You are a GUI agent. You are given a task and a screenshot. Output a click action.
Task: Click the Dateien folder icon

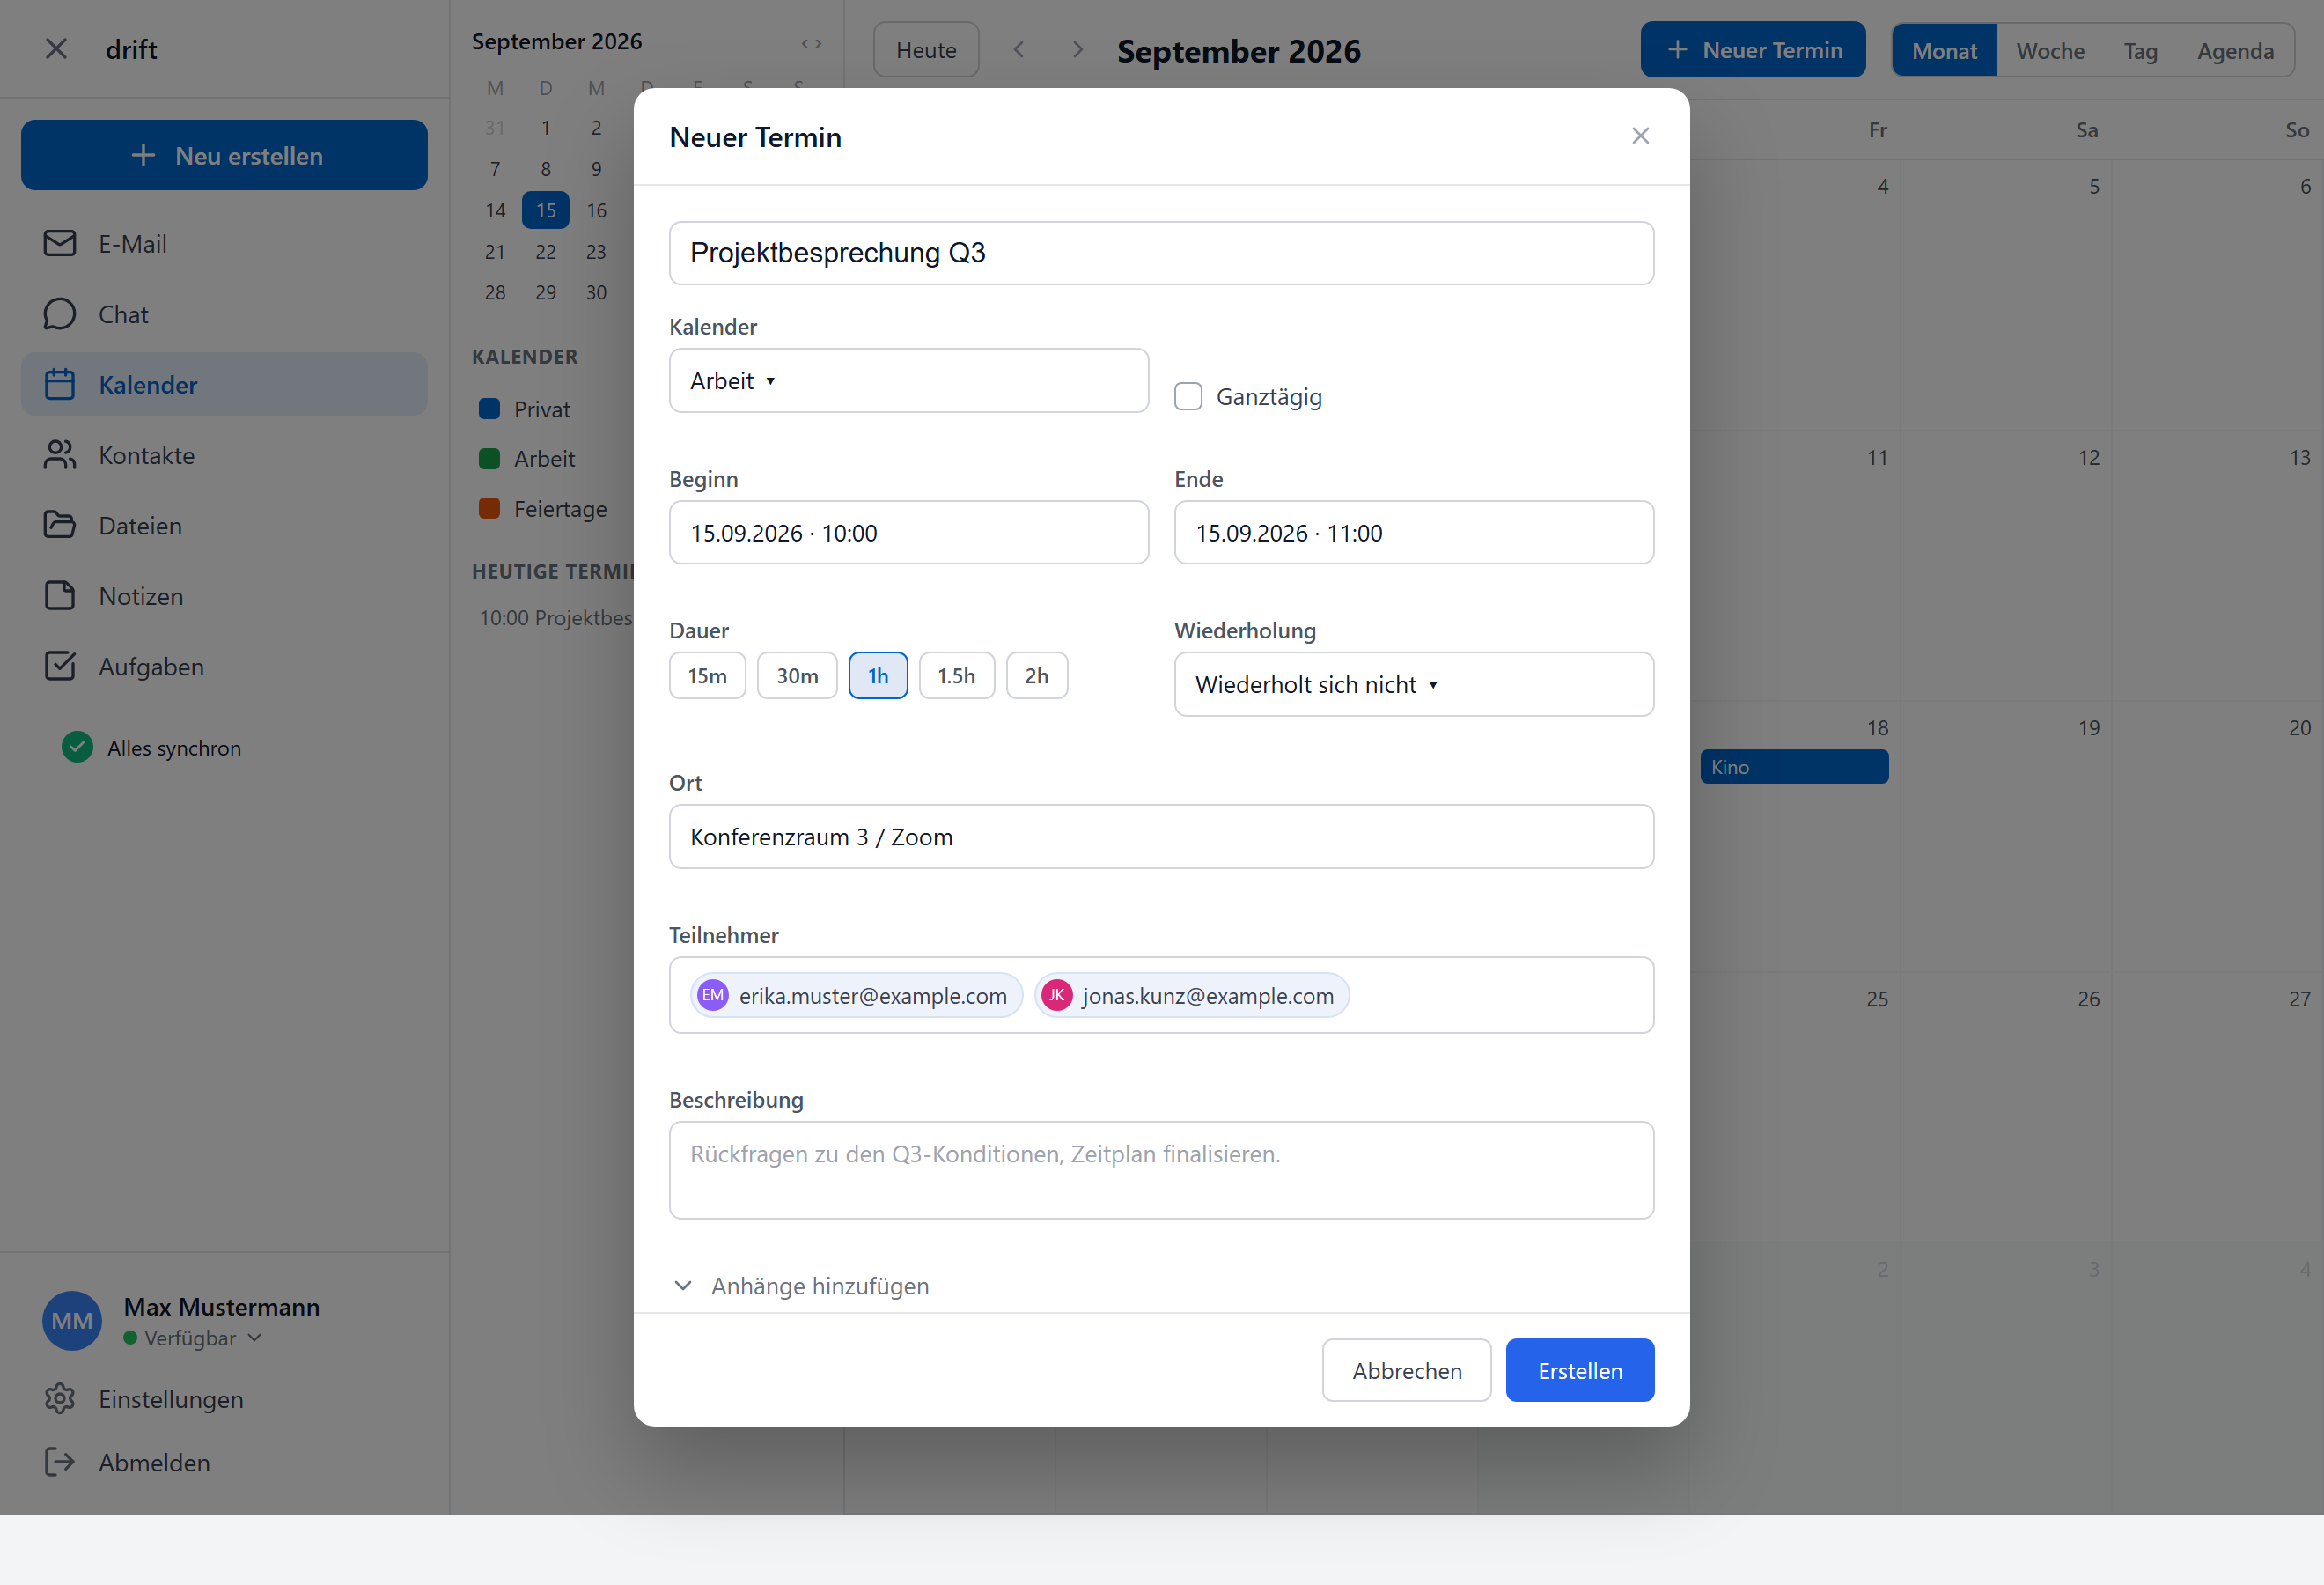pyautogui.click(x=60, y=525)
